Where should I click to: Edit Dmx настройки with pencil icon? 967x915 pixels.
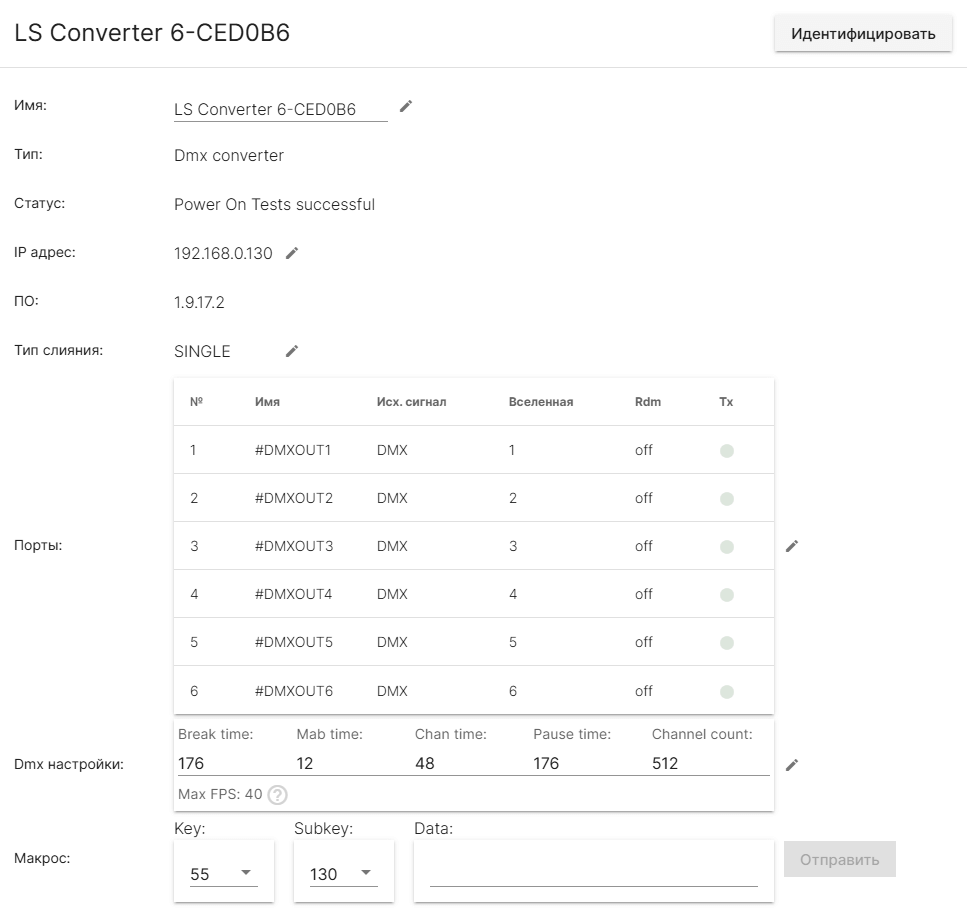(x=792, y=765)
